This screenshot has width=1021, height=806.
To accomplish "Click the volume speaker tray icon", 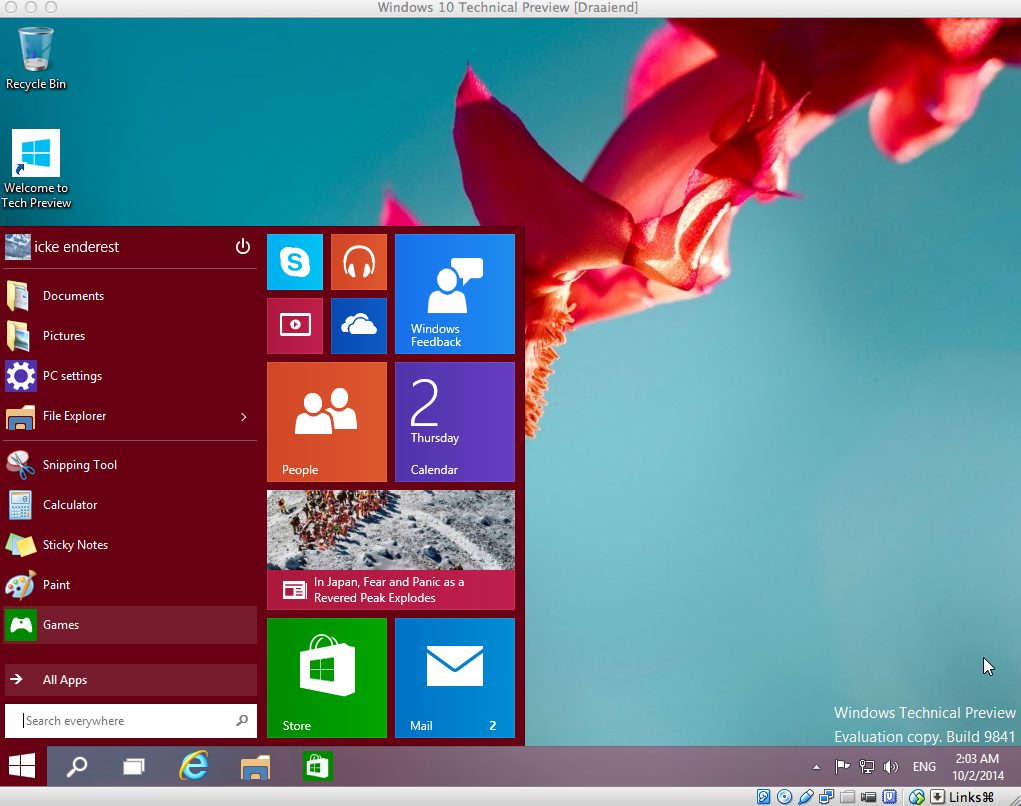I will 891,767.
